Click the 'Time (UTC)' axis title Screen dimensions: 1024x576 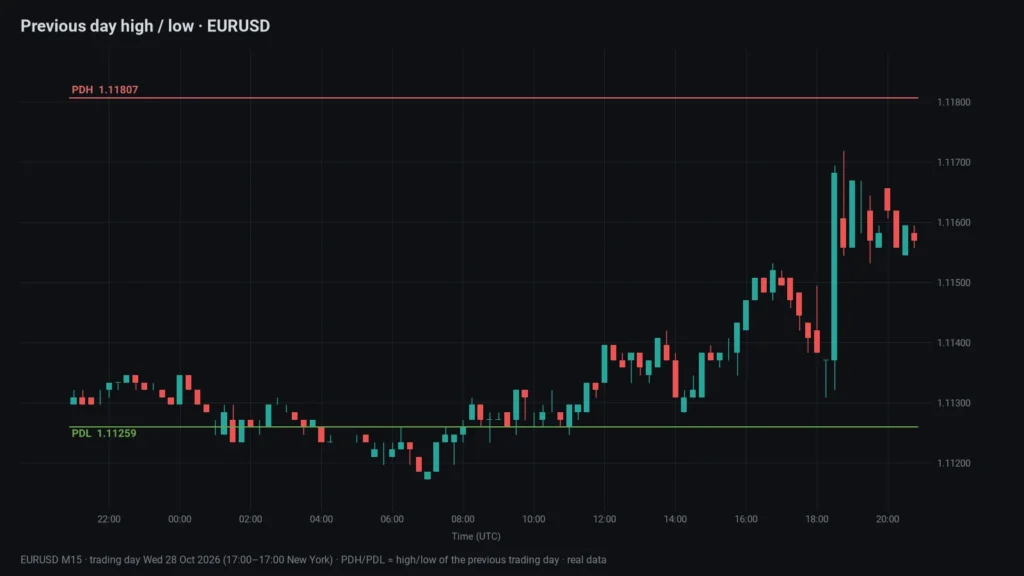[476, 536]
